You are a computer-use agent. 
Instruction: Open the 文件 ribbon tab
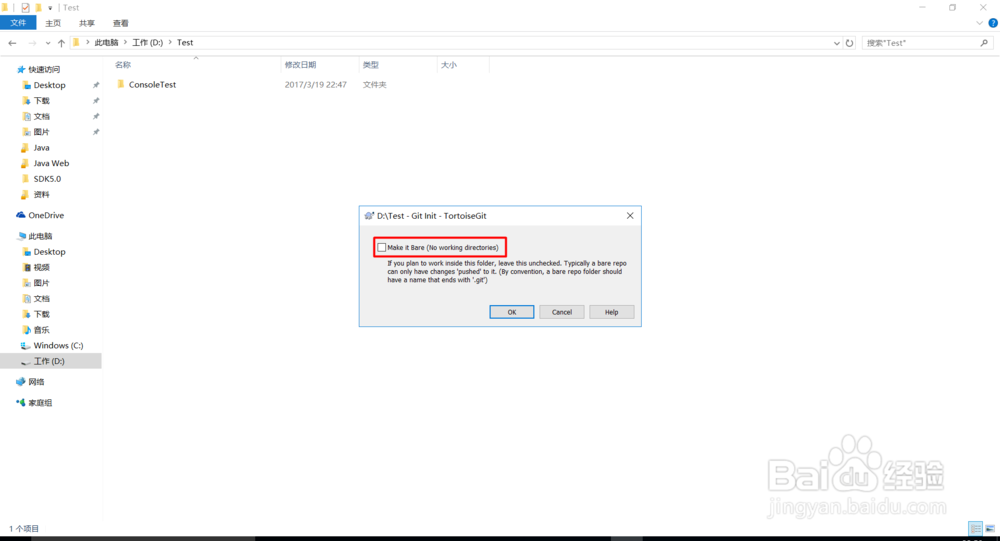pyautogui.click(x=18, y=23)
